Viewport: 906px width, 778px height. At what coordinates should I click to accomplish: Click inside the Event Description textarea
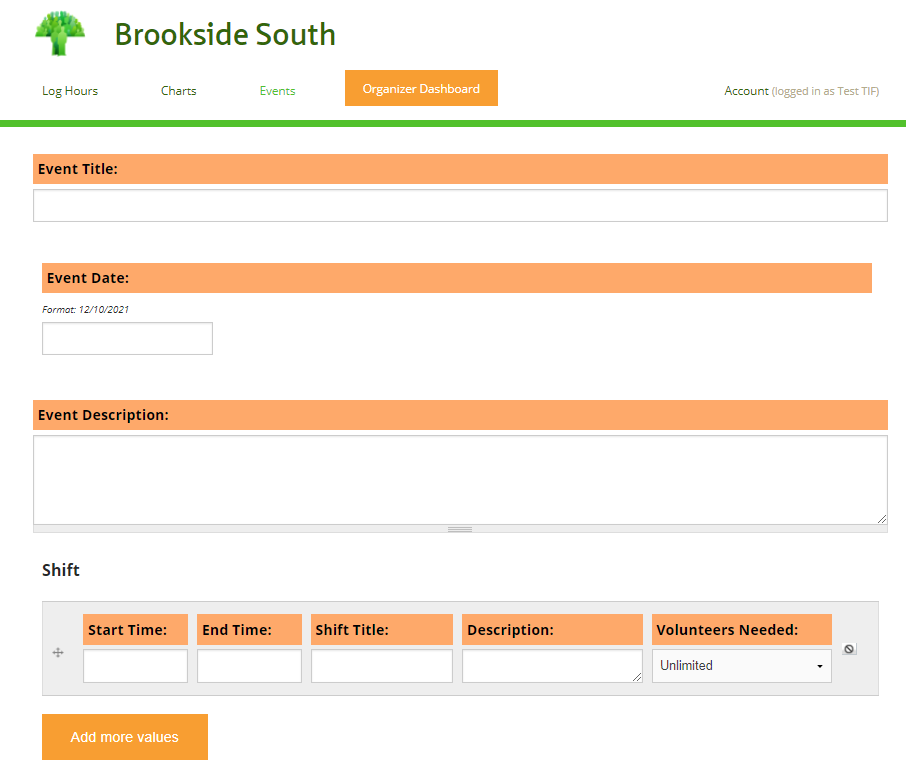(460, 480)
